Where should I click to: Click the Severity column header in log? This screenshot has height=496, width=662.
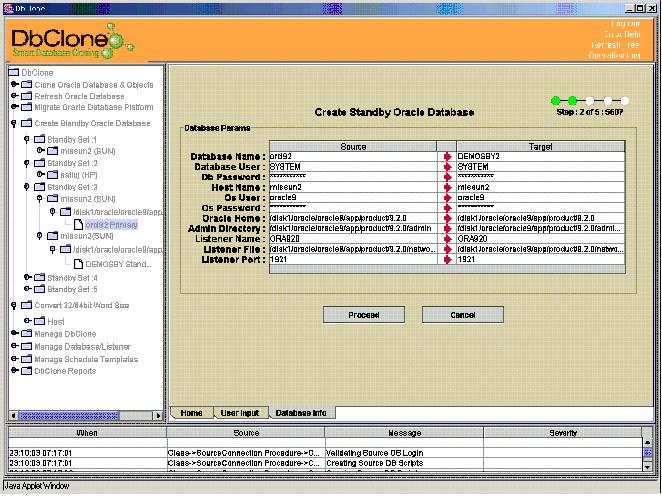click(563, 433)
